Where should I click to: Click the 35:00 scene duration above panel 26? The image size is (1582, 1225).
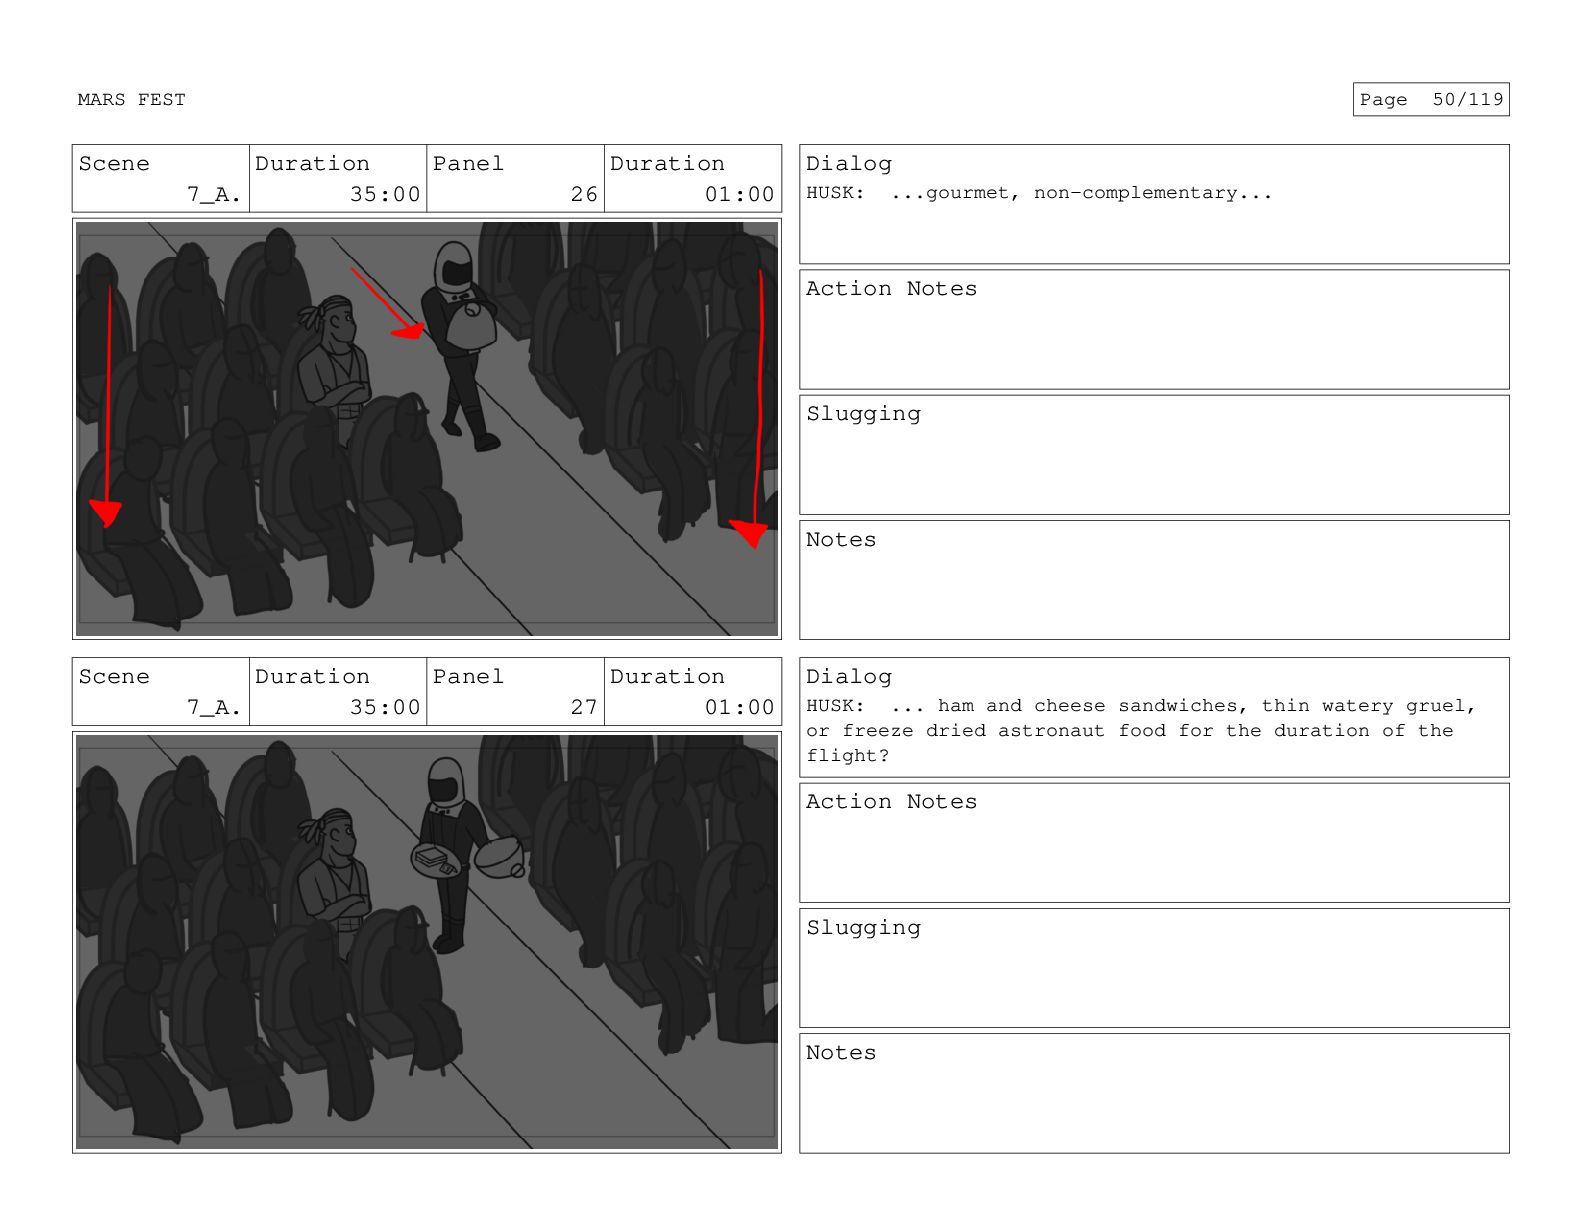pyautogui.click(x=338, y=179)
